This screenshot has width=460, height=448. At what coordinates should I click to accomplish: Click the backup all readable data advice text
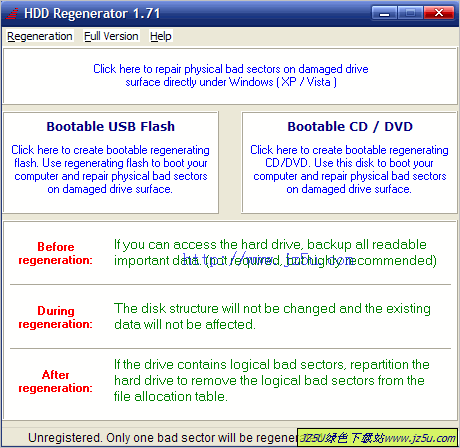coord(275,253)
